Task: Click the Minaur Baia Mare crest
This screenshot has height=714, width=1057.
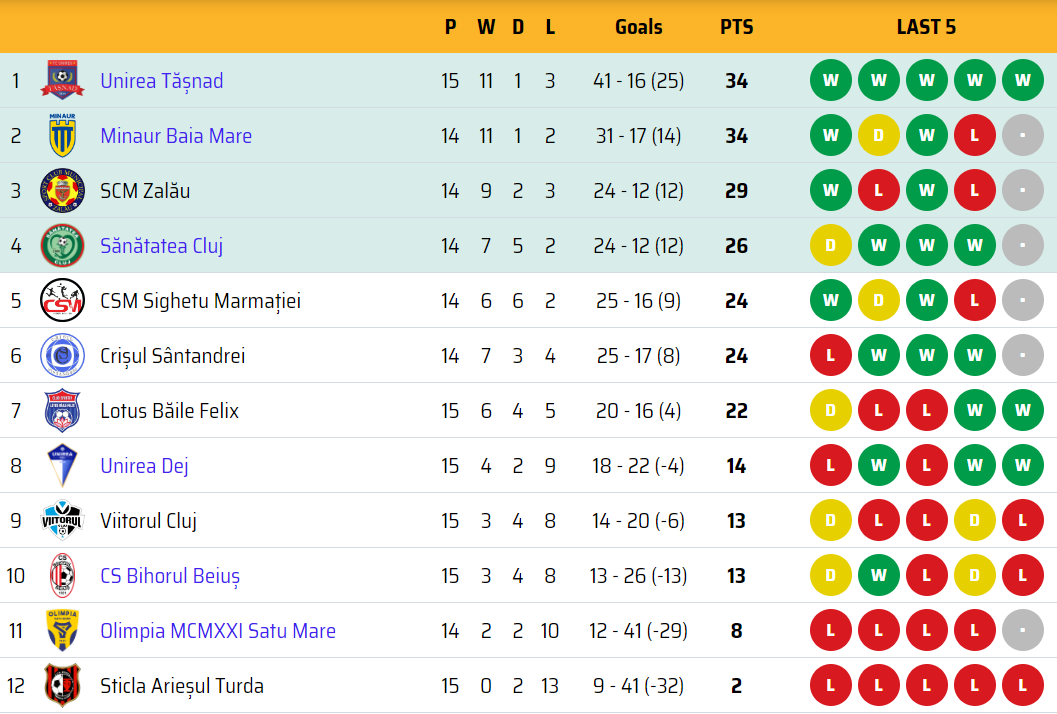Action: [62, 136]
